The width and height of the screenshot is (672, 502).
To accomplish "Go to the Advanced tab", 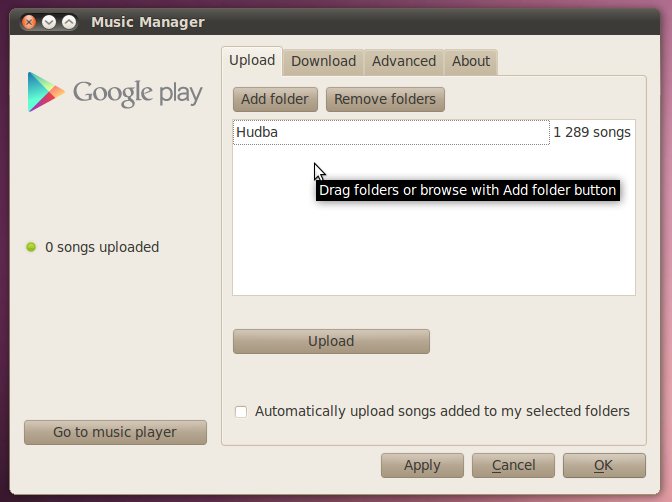I will tap(403, 61).
